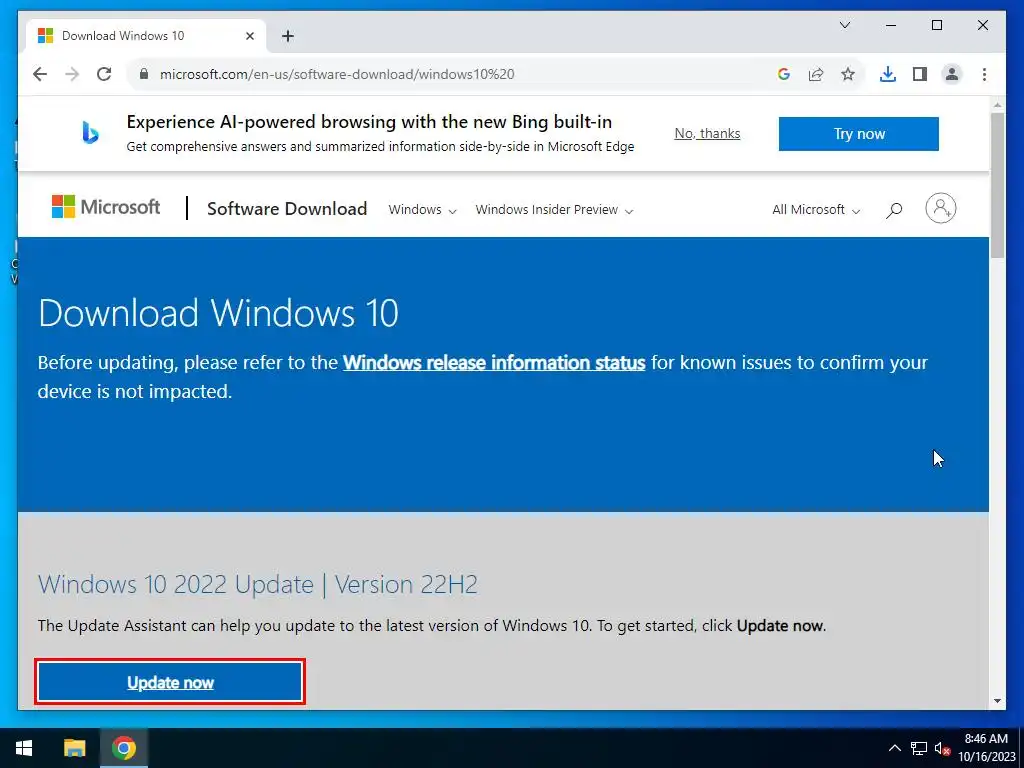This screenshot has width=1024, height=768.
Task: Click the Google icon in the address bar
Action: coord(784,74)
